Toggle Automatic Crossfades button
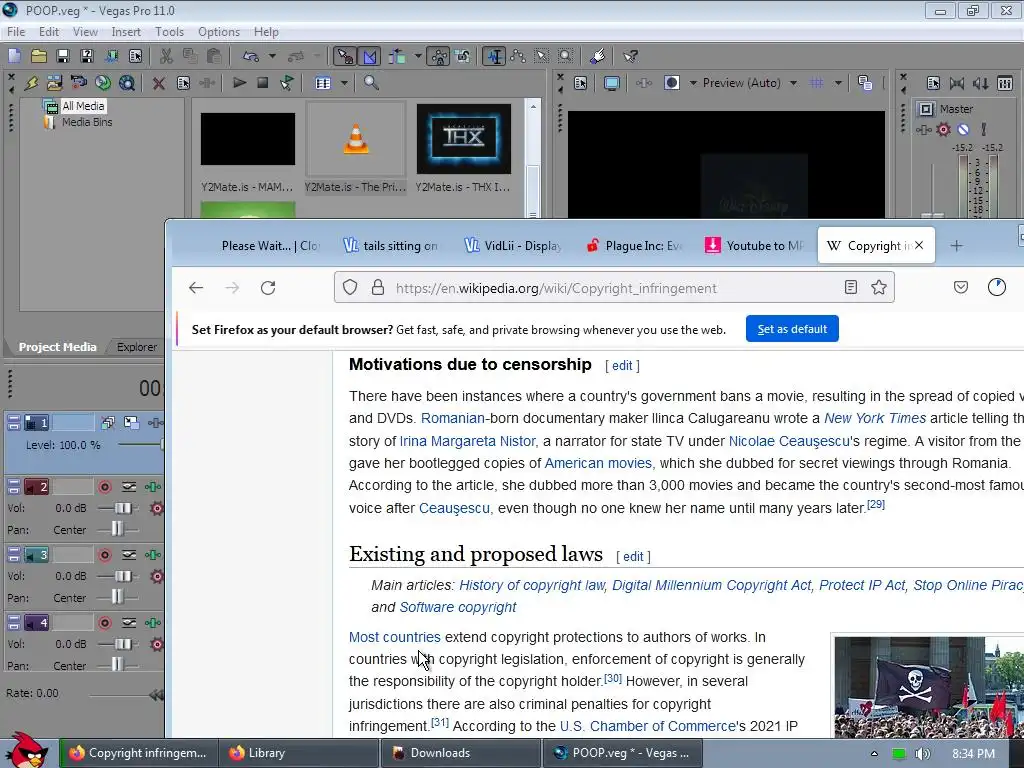The height and width of the screenshot is (768, 1024). tap(370, 56)
